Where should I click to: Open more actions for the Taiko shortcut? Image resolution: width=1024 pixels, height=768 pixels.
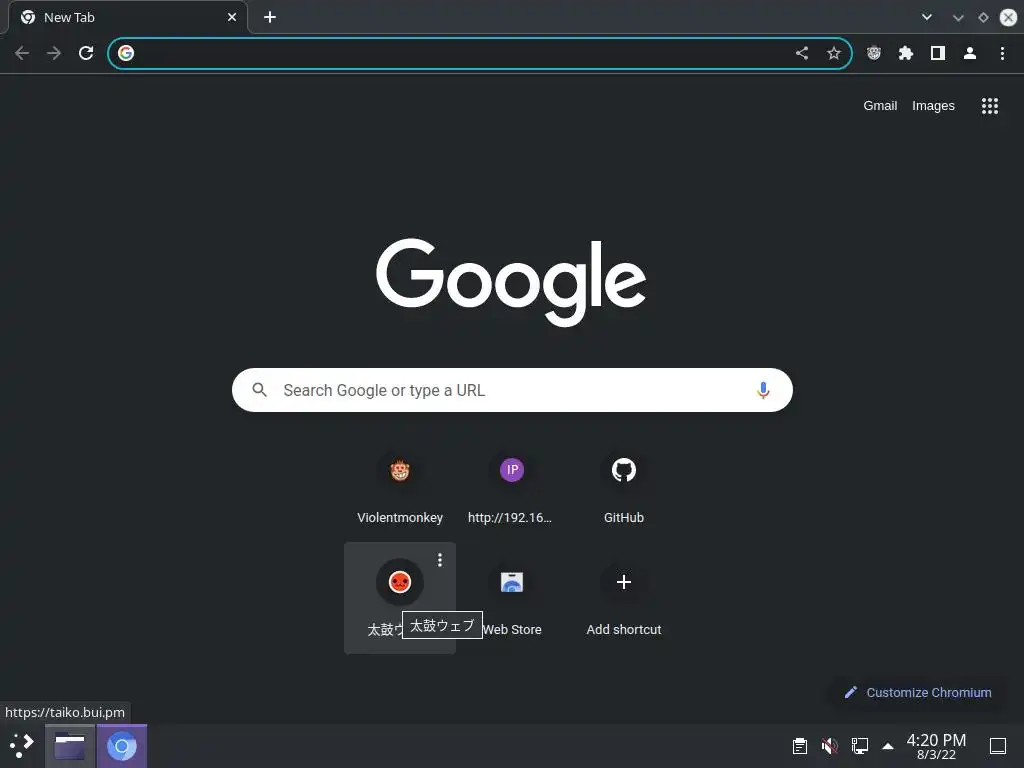440,560
